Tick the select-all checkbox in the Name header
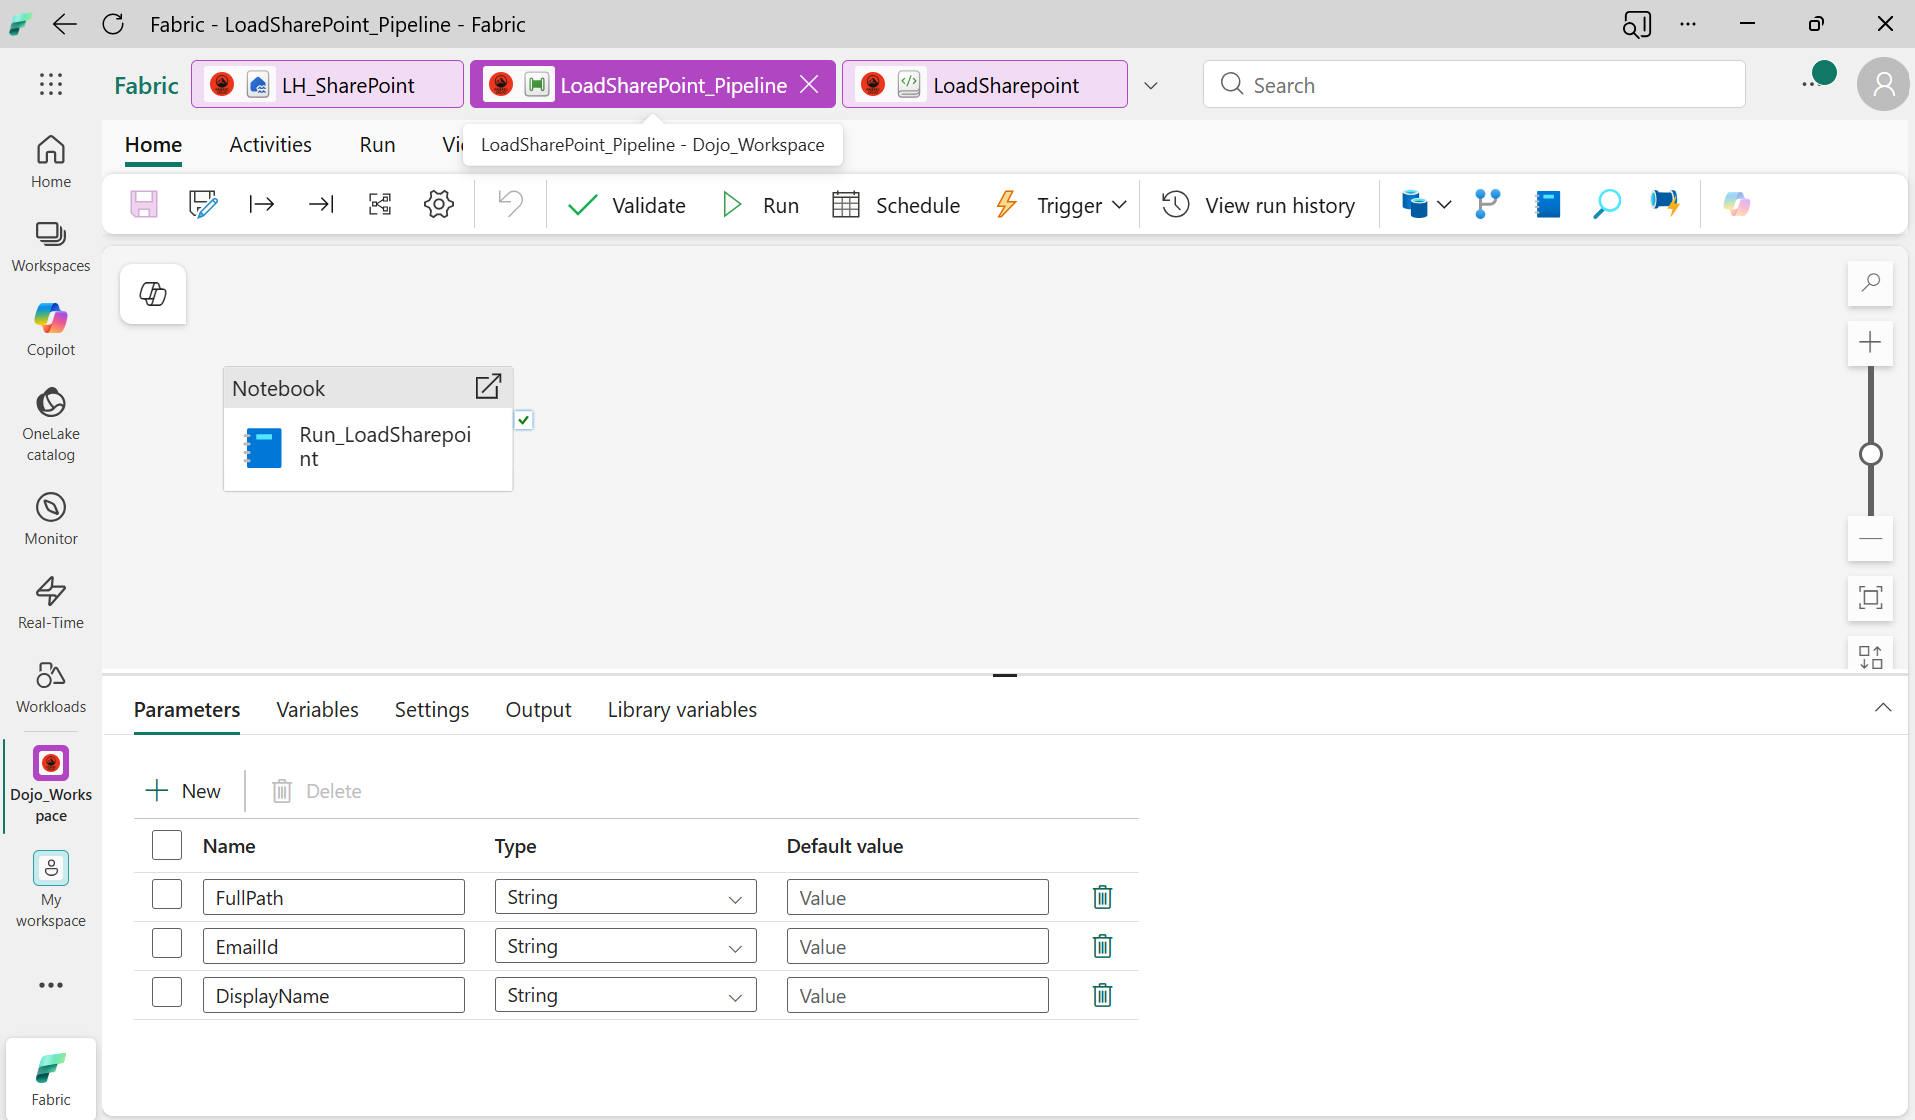1915x1120 pixels. [x=166, y=844]
